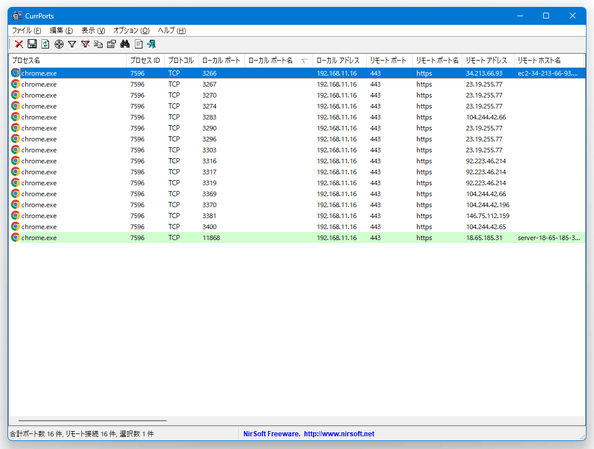Click the floppy disk save icon

click(x=32, y=44)
